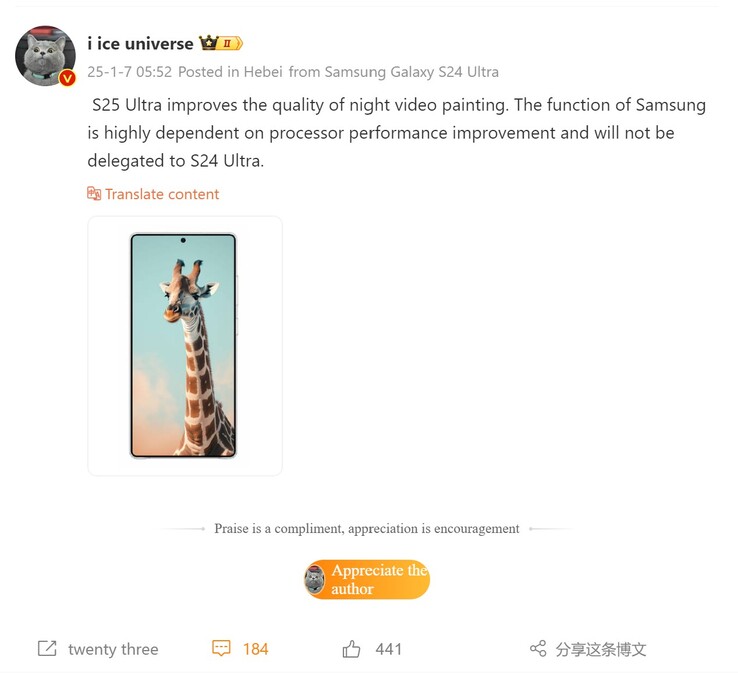
Task: Click the share nodes icon
Action: click(x=538, y=648)
